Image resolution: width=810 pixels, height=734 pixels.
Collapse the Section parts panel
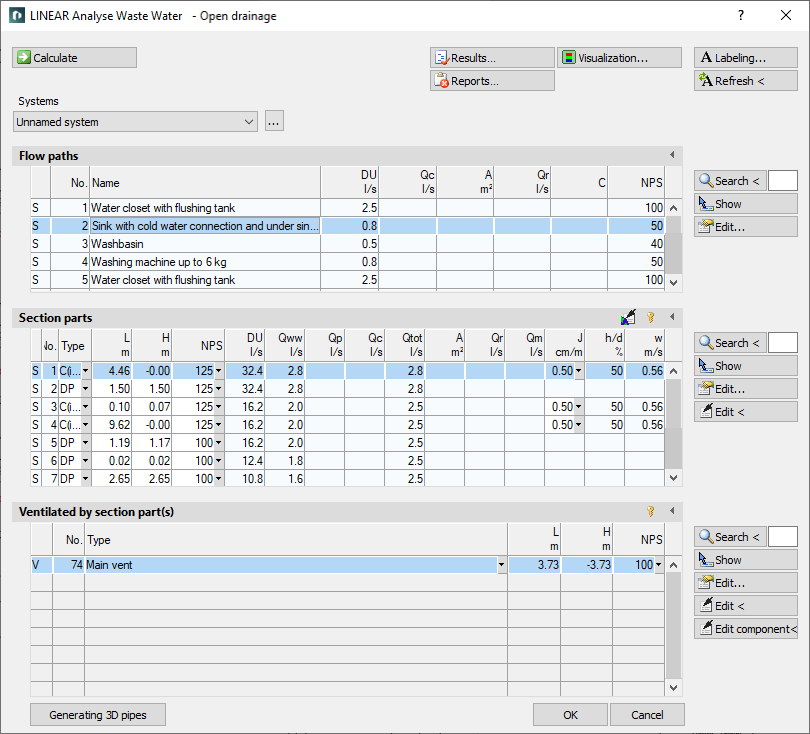[x=672, y=316]
